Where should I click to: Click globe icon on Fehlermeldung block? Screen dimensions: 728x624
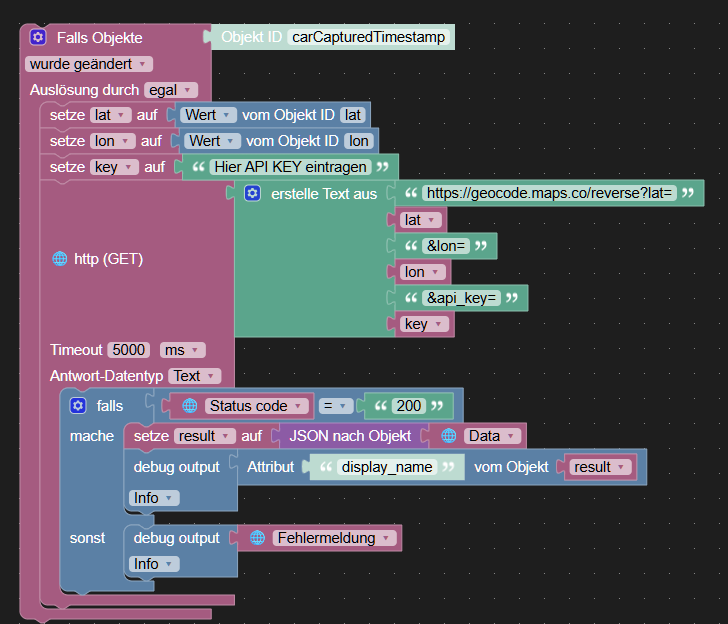pyautogui.click(x=257, y=538)
